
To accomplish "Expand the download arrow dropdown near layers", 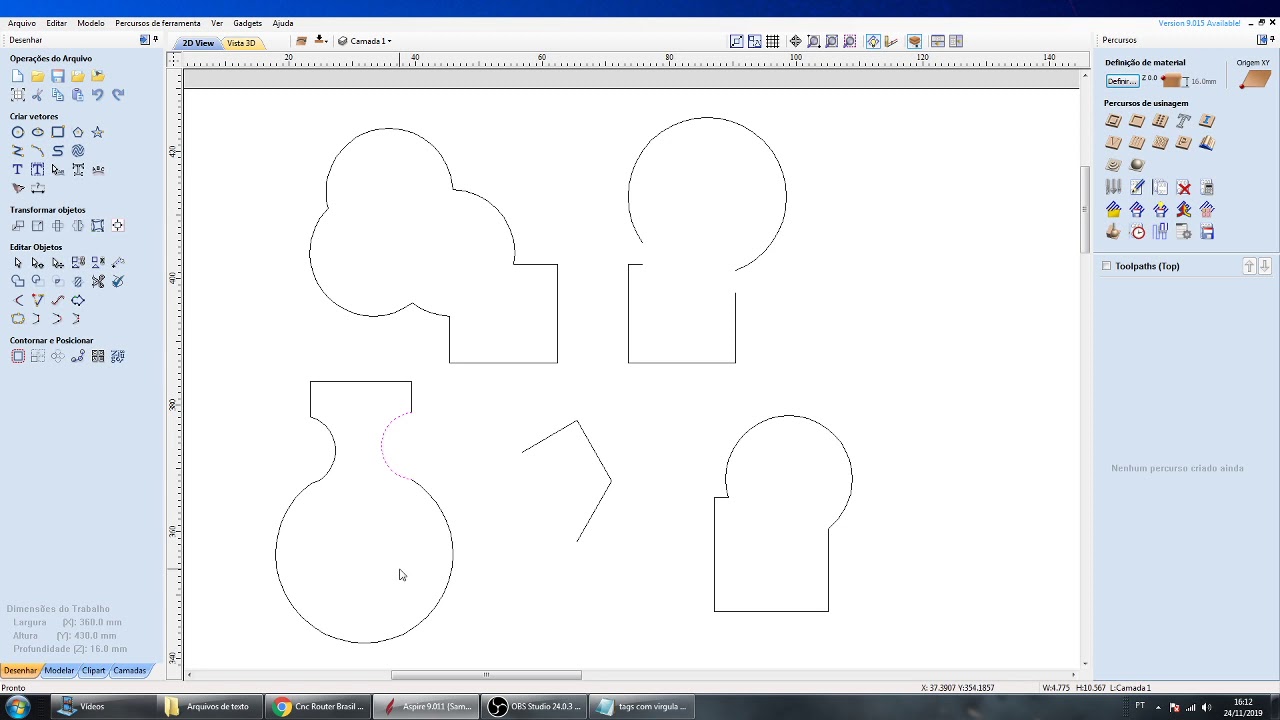I will point(321,41).
